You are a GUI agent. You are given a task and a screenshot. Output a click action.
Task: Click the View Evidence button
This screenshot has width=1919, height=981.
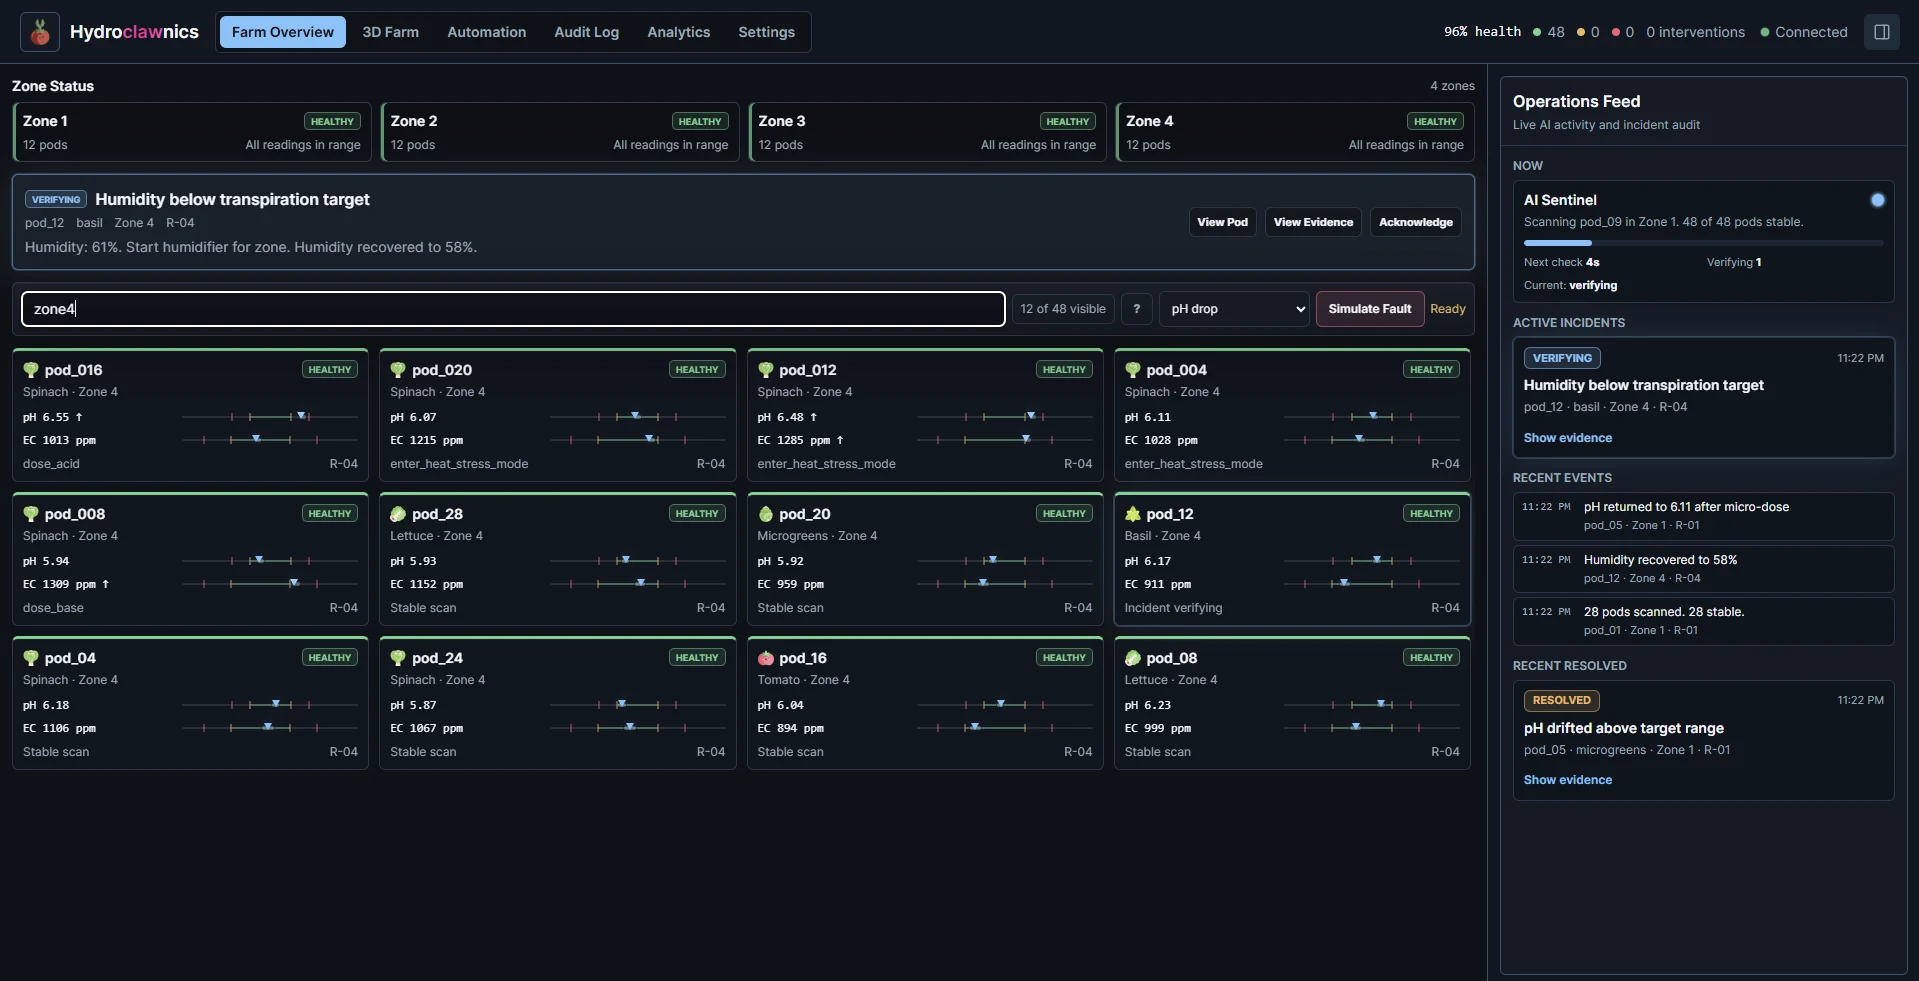(1313, 222)
